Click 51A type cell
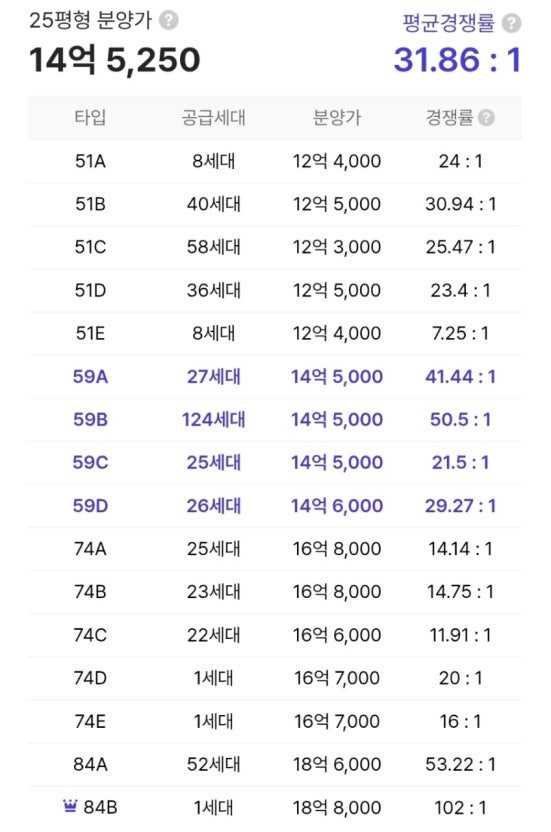This screenshot has height=832, width=551. (x=90, y=161)
